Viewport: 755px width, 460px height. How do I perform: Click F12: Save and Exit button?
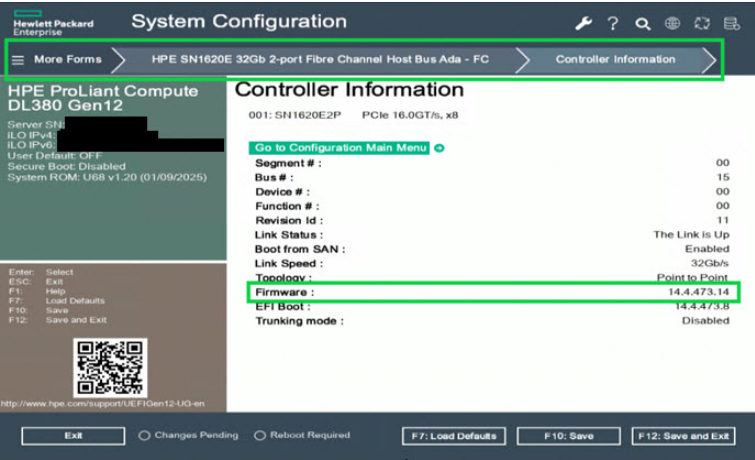coord(683,436)
